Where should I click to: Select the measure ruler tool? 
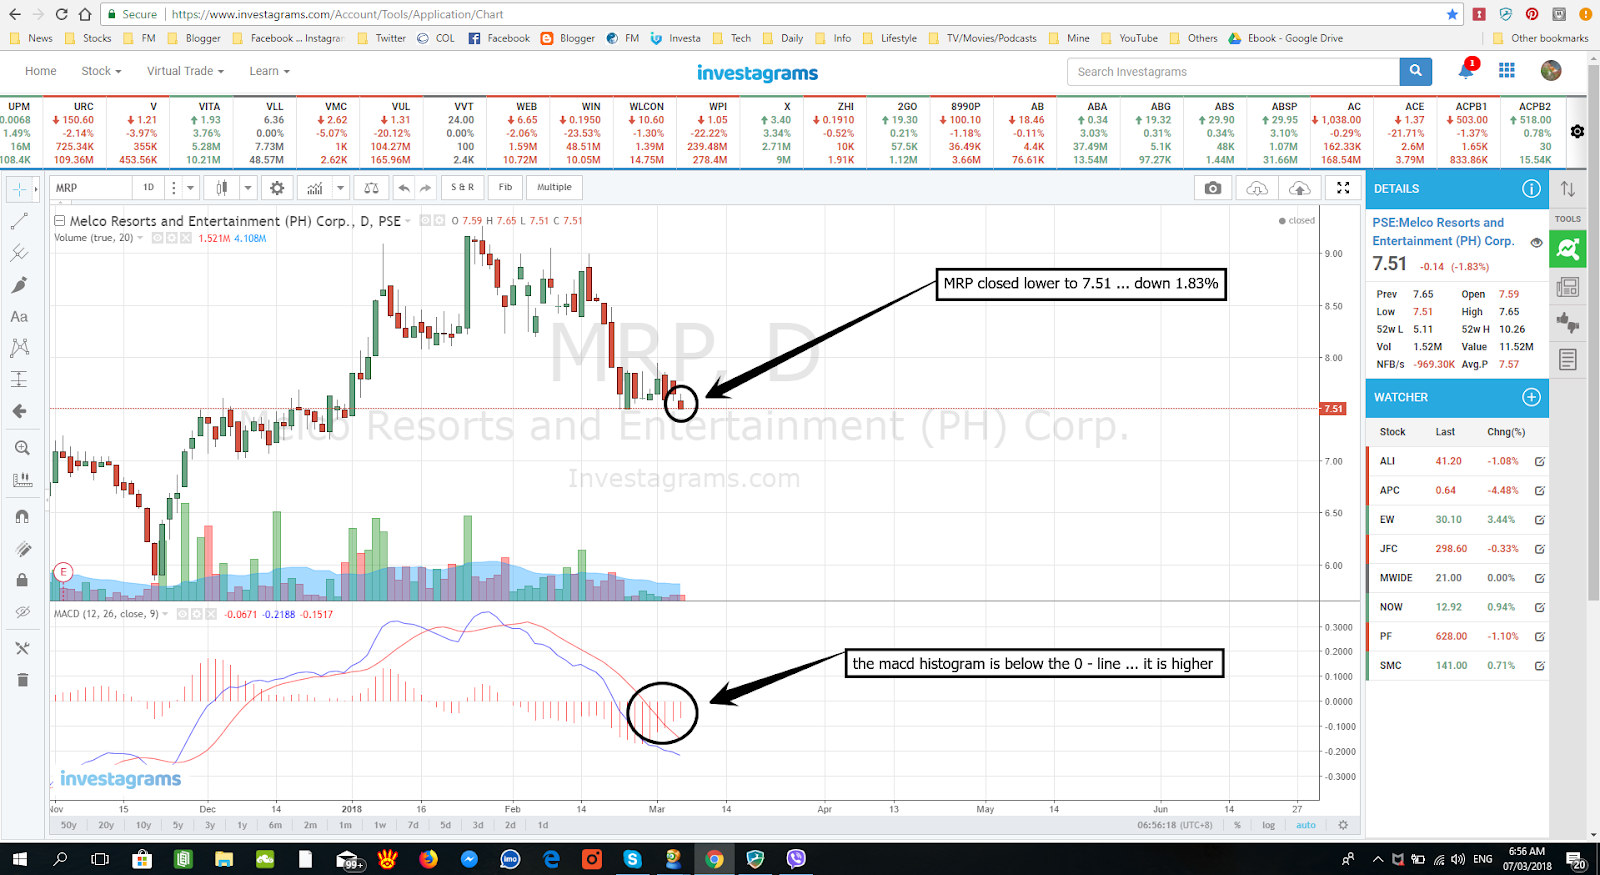pyautogui.click(x=22, y=480)
